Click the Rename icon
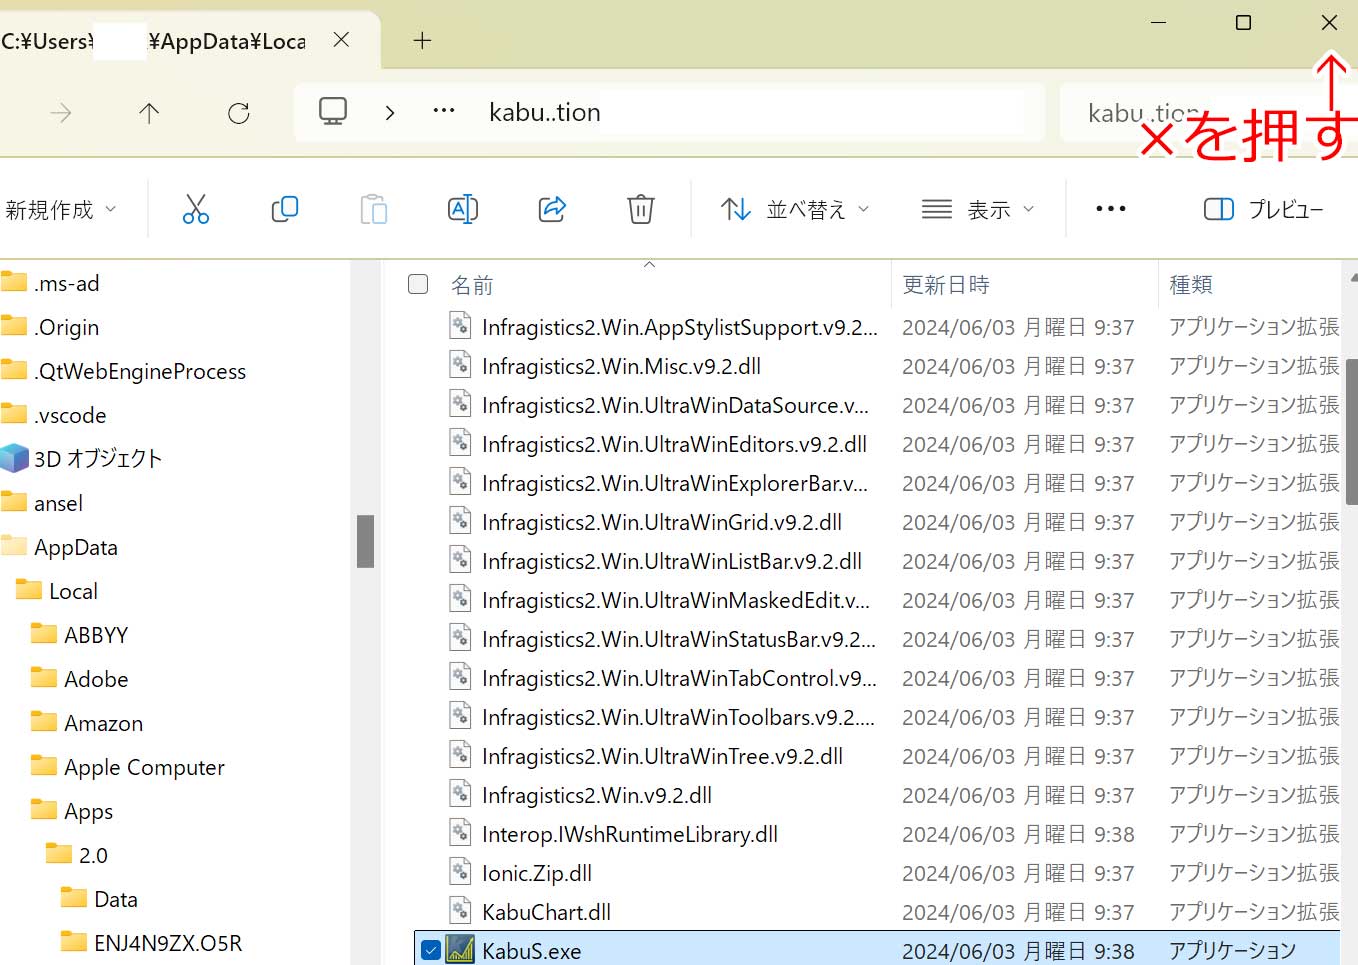This screenshot has width=1358, height=965. click(x=463, y=209)
